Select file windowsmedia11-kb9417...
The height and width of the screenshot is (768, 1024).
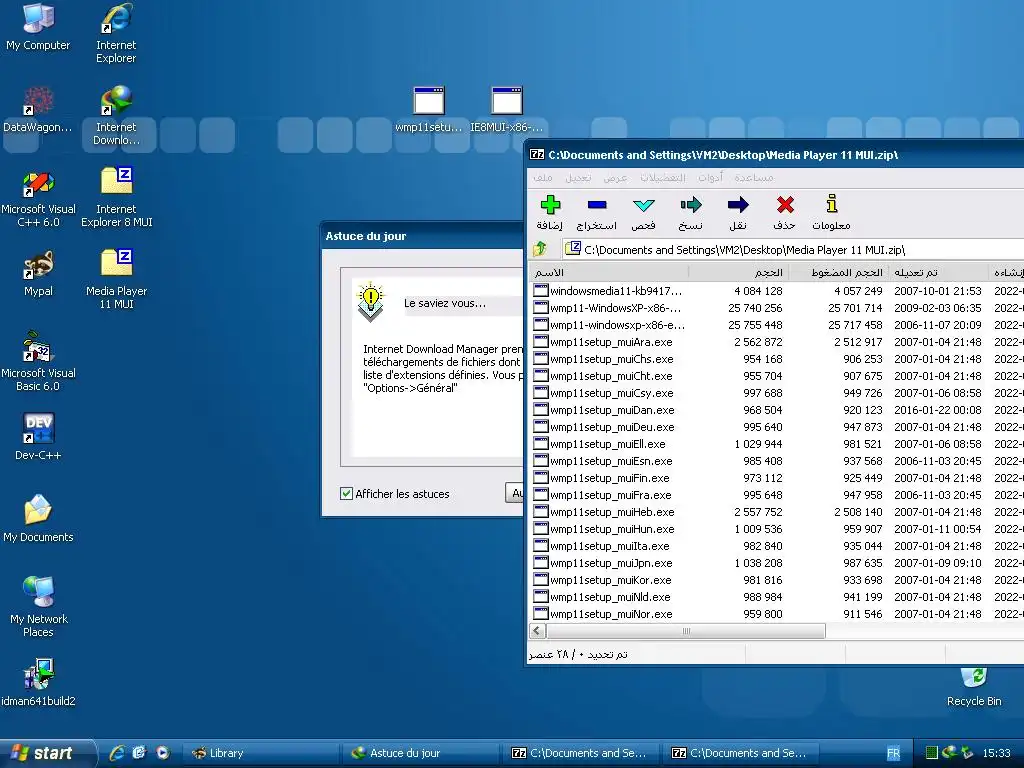pyautogui.click(x=616, y=291)
